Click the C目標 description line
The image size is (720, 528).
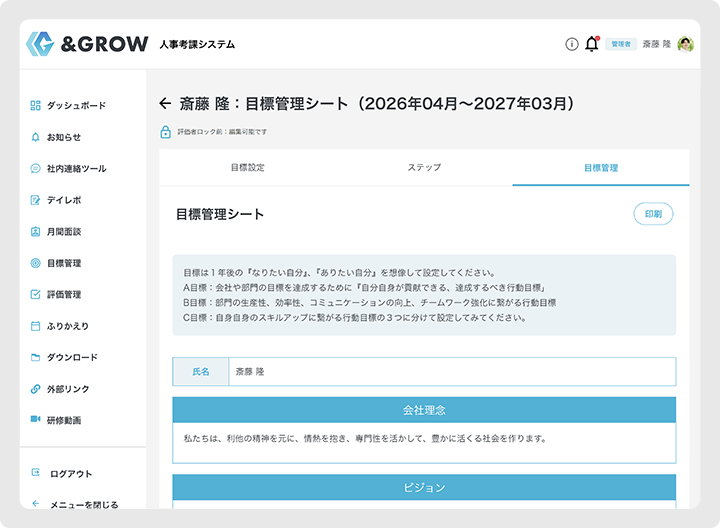click(x=355, y=318)
